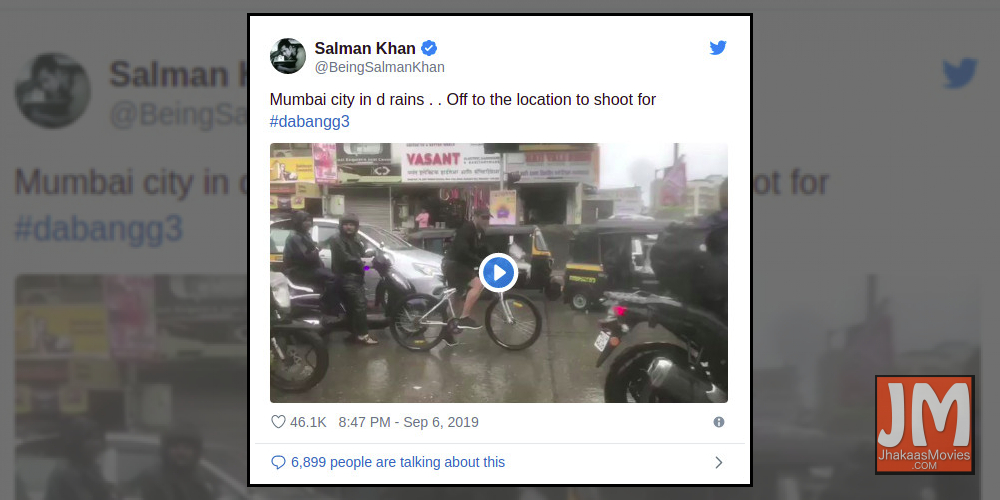Click the 46.1K likes count

(308, 422)
